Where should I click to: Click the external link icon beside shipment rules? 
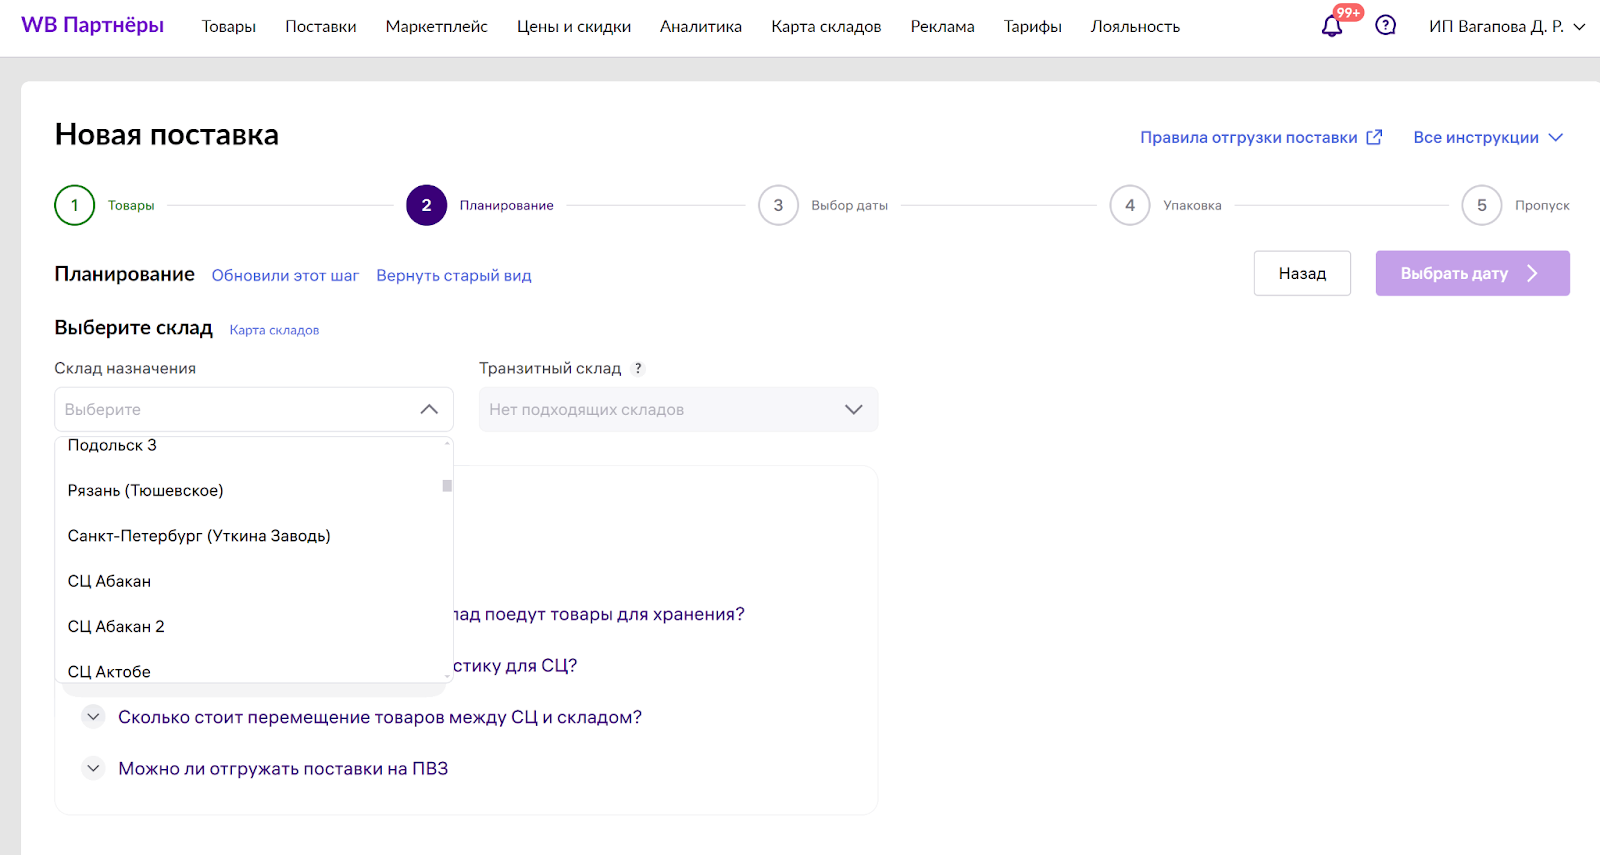1375,137
